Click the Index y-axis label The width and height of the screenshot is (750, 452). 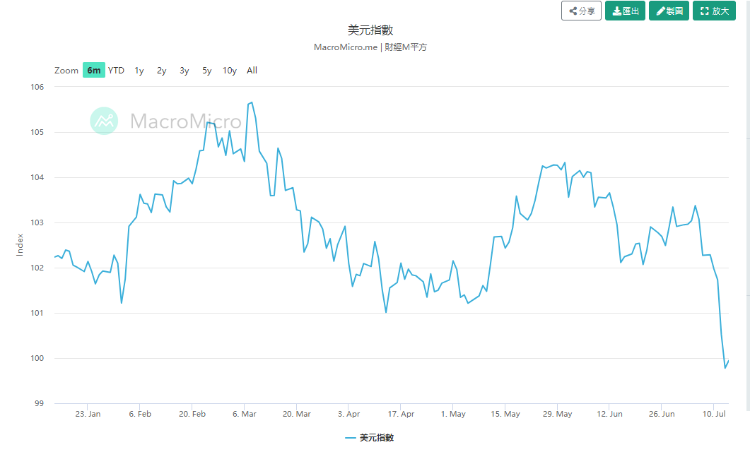[20, 245]
